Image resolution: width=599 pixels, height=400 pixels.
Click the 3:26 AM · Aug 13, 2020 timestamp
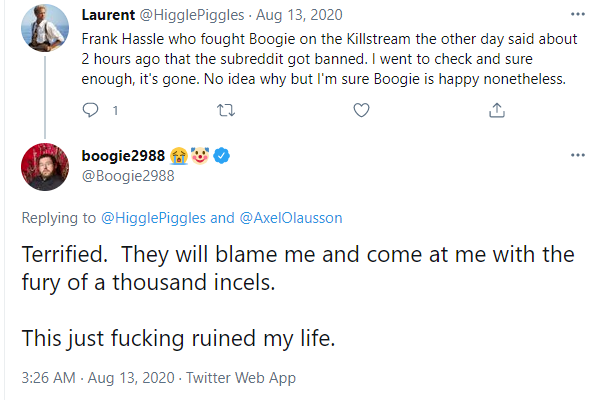point(98,378)
